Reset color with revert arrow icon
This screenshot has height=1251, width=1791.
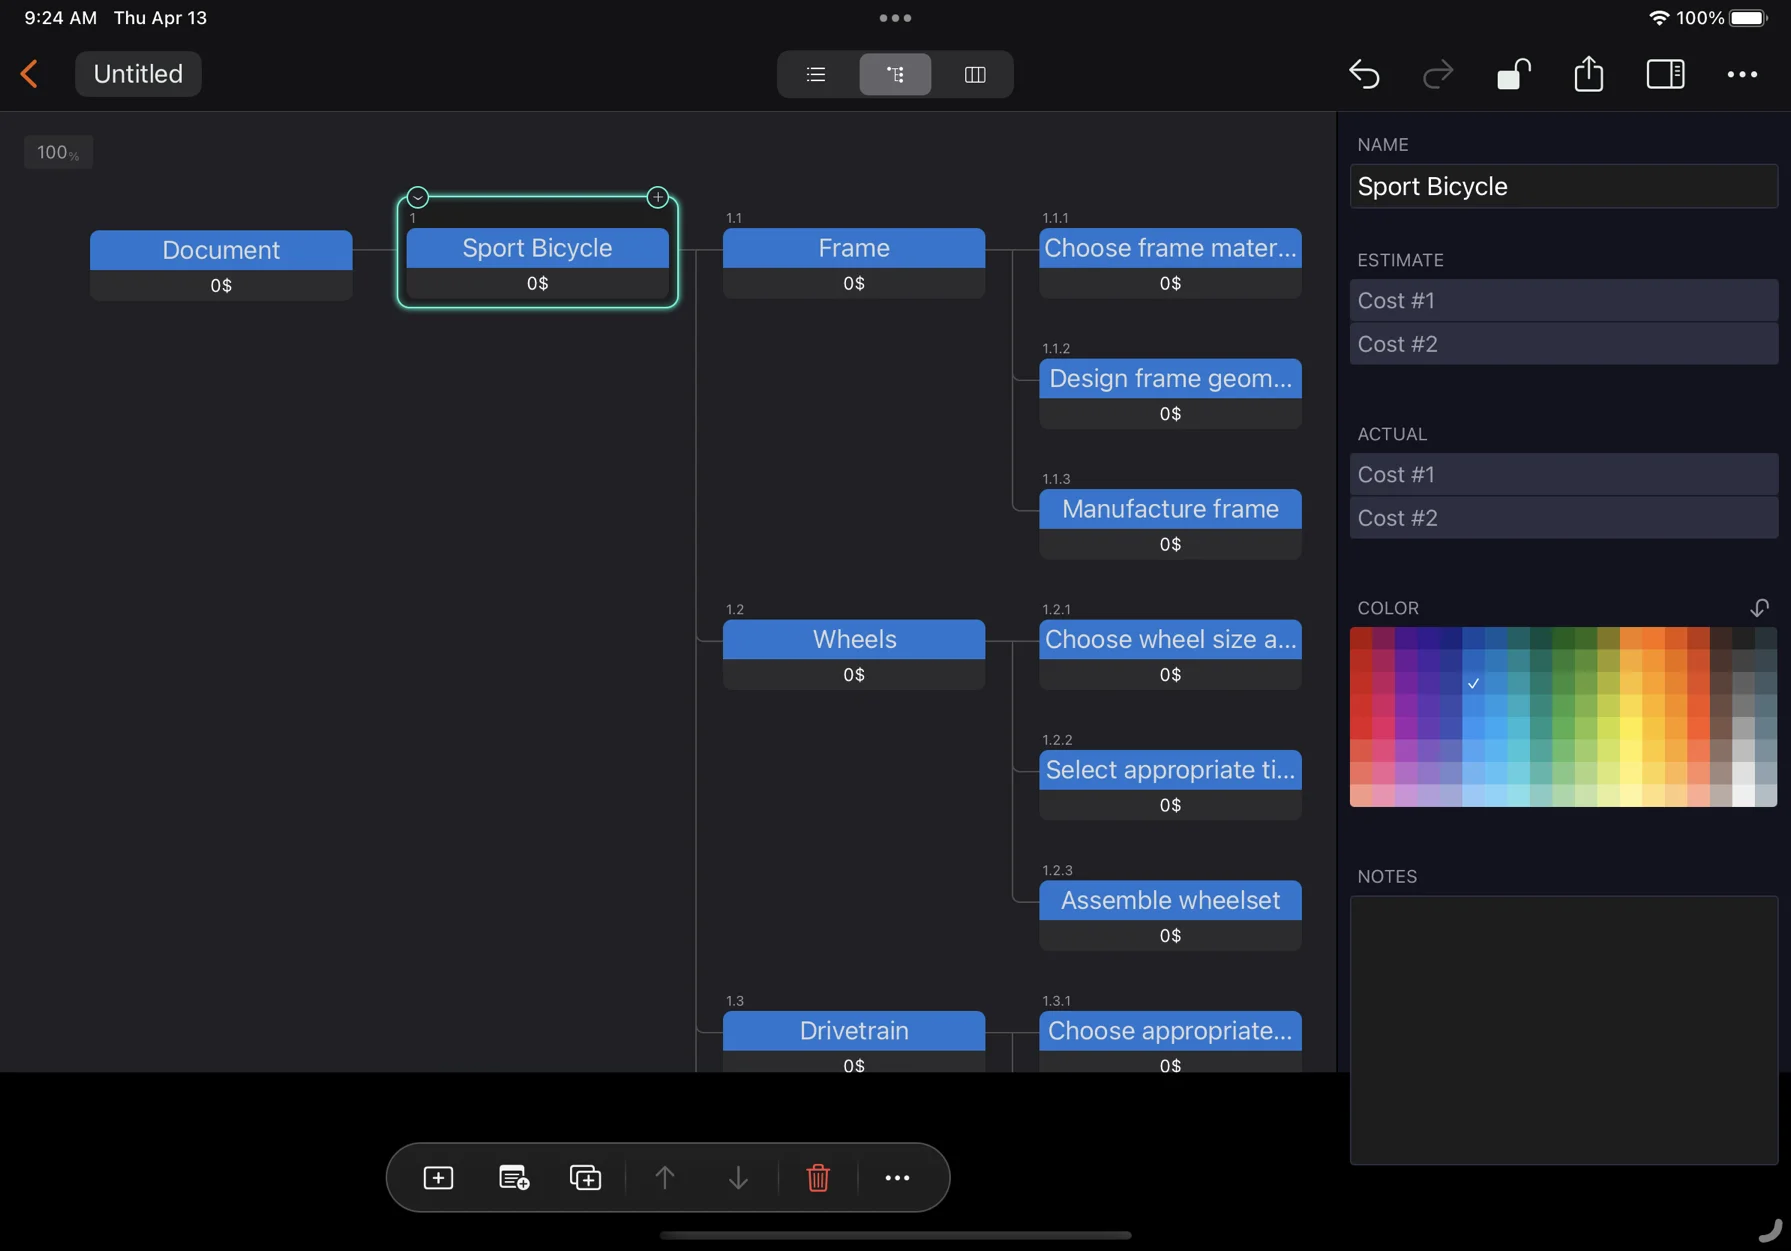coord(1759,608)
